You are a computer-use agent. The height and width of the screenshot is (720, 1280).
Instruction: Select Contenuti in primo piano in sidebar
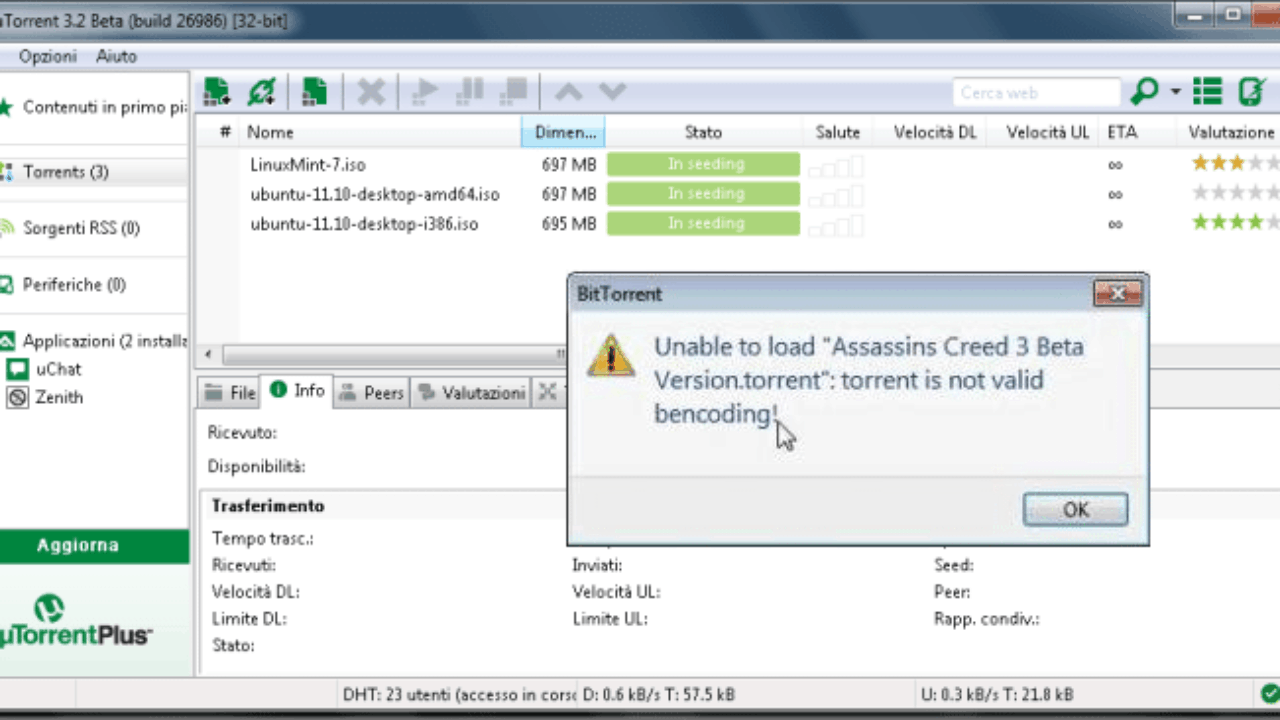coord(95,107)
